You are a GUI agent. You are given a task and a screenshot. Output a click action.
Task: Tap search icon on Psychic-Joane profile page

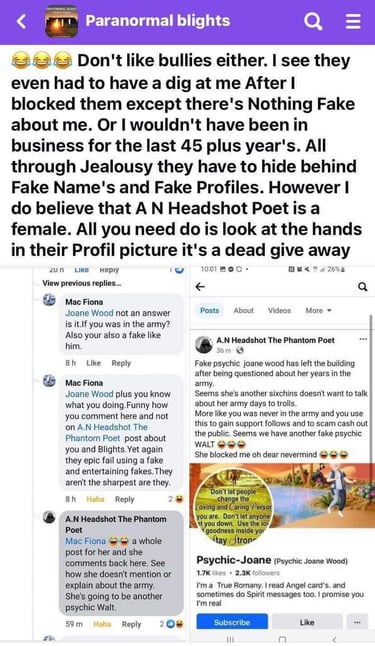(x=363, y=287)
